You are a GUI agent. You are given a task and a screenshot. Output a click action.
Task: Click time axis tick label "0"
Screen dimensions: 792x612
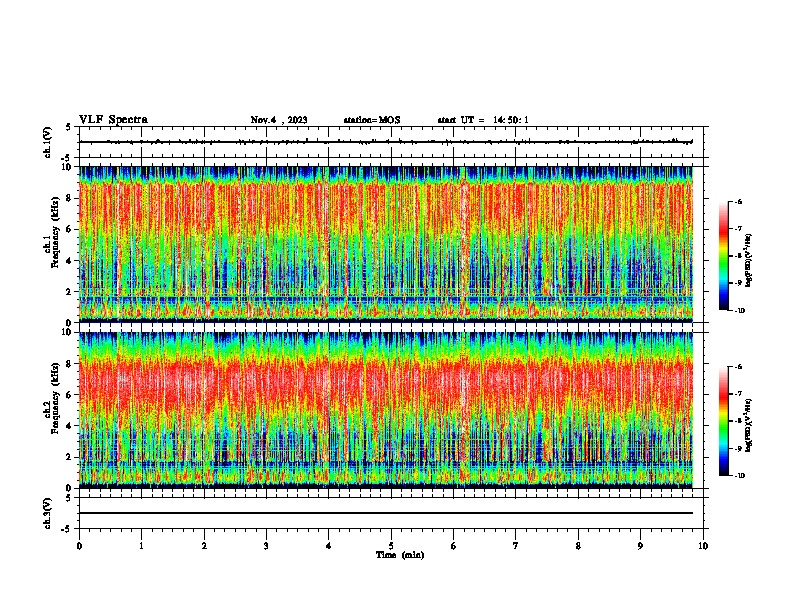click(79, 546)
